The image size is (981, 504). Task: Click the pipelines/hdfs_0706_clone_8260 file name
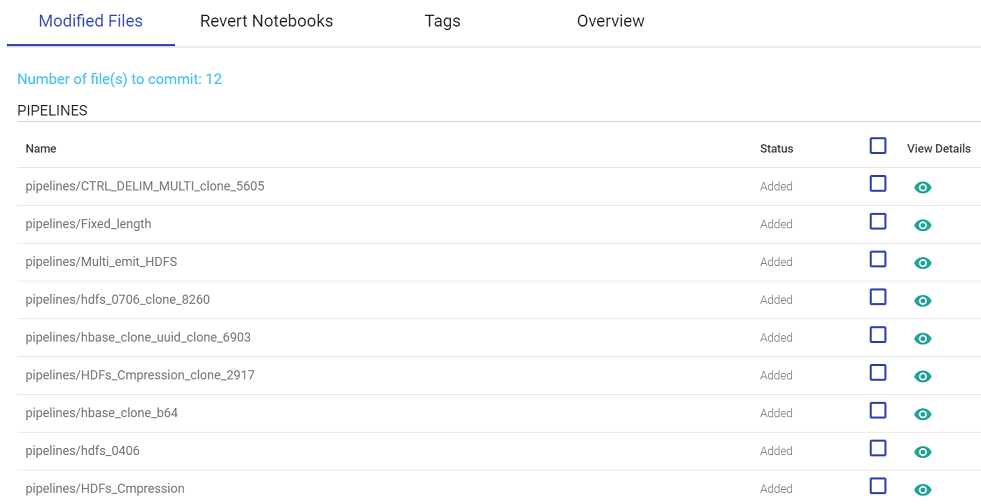(x=118, y=300)
